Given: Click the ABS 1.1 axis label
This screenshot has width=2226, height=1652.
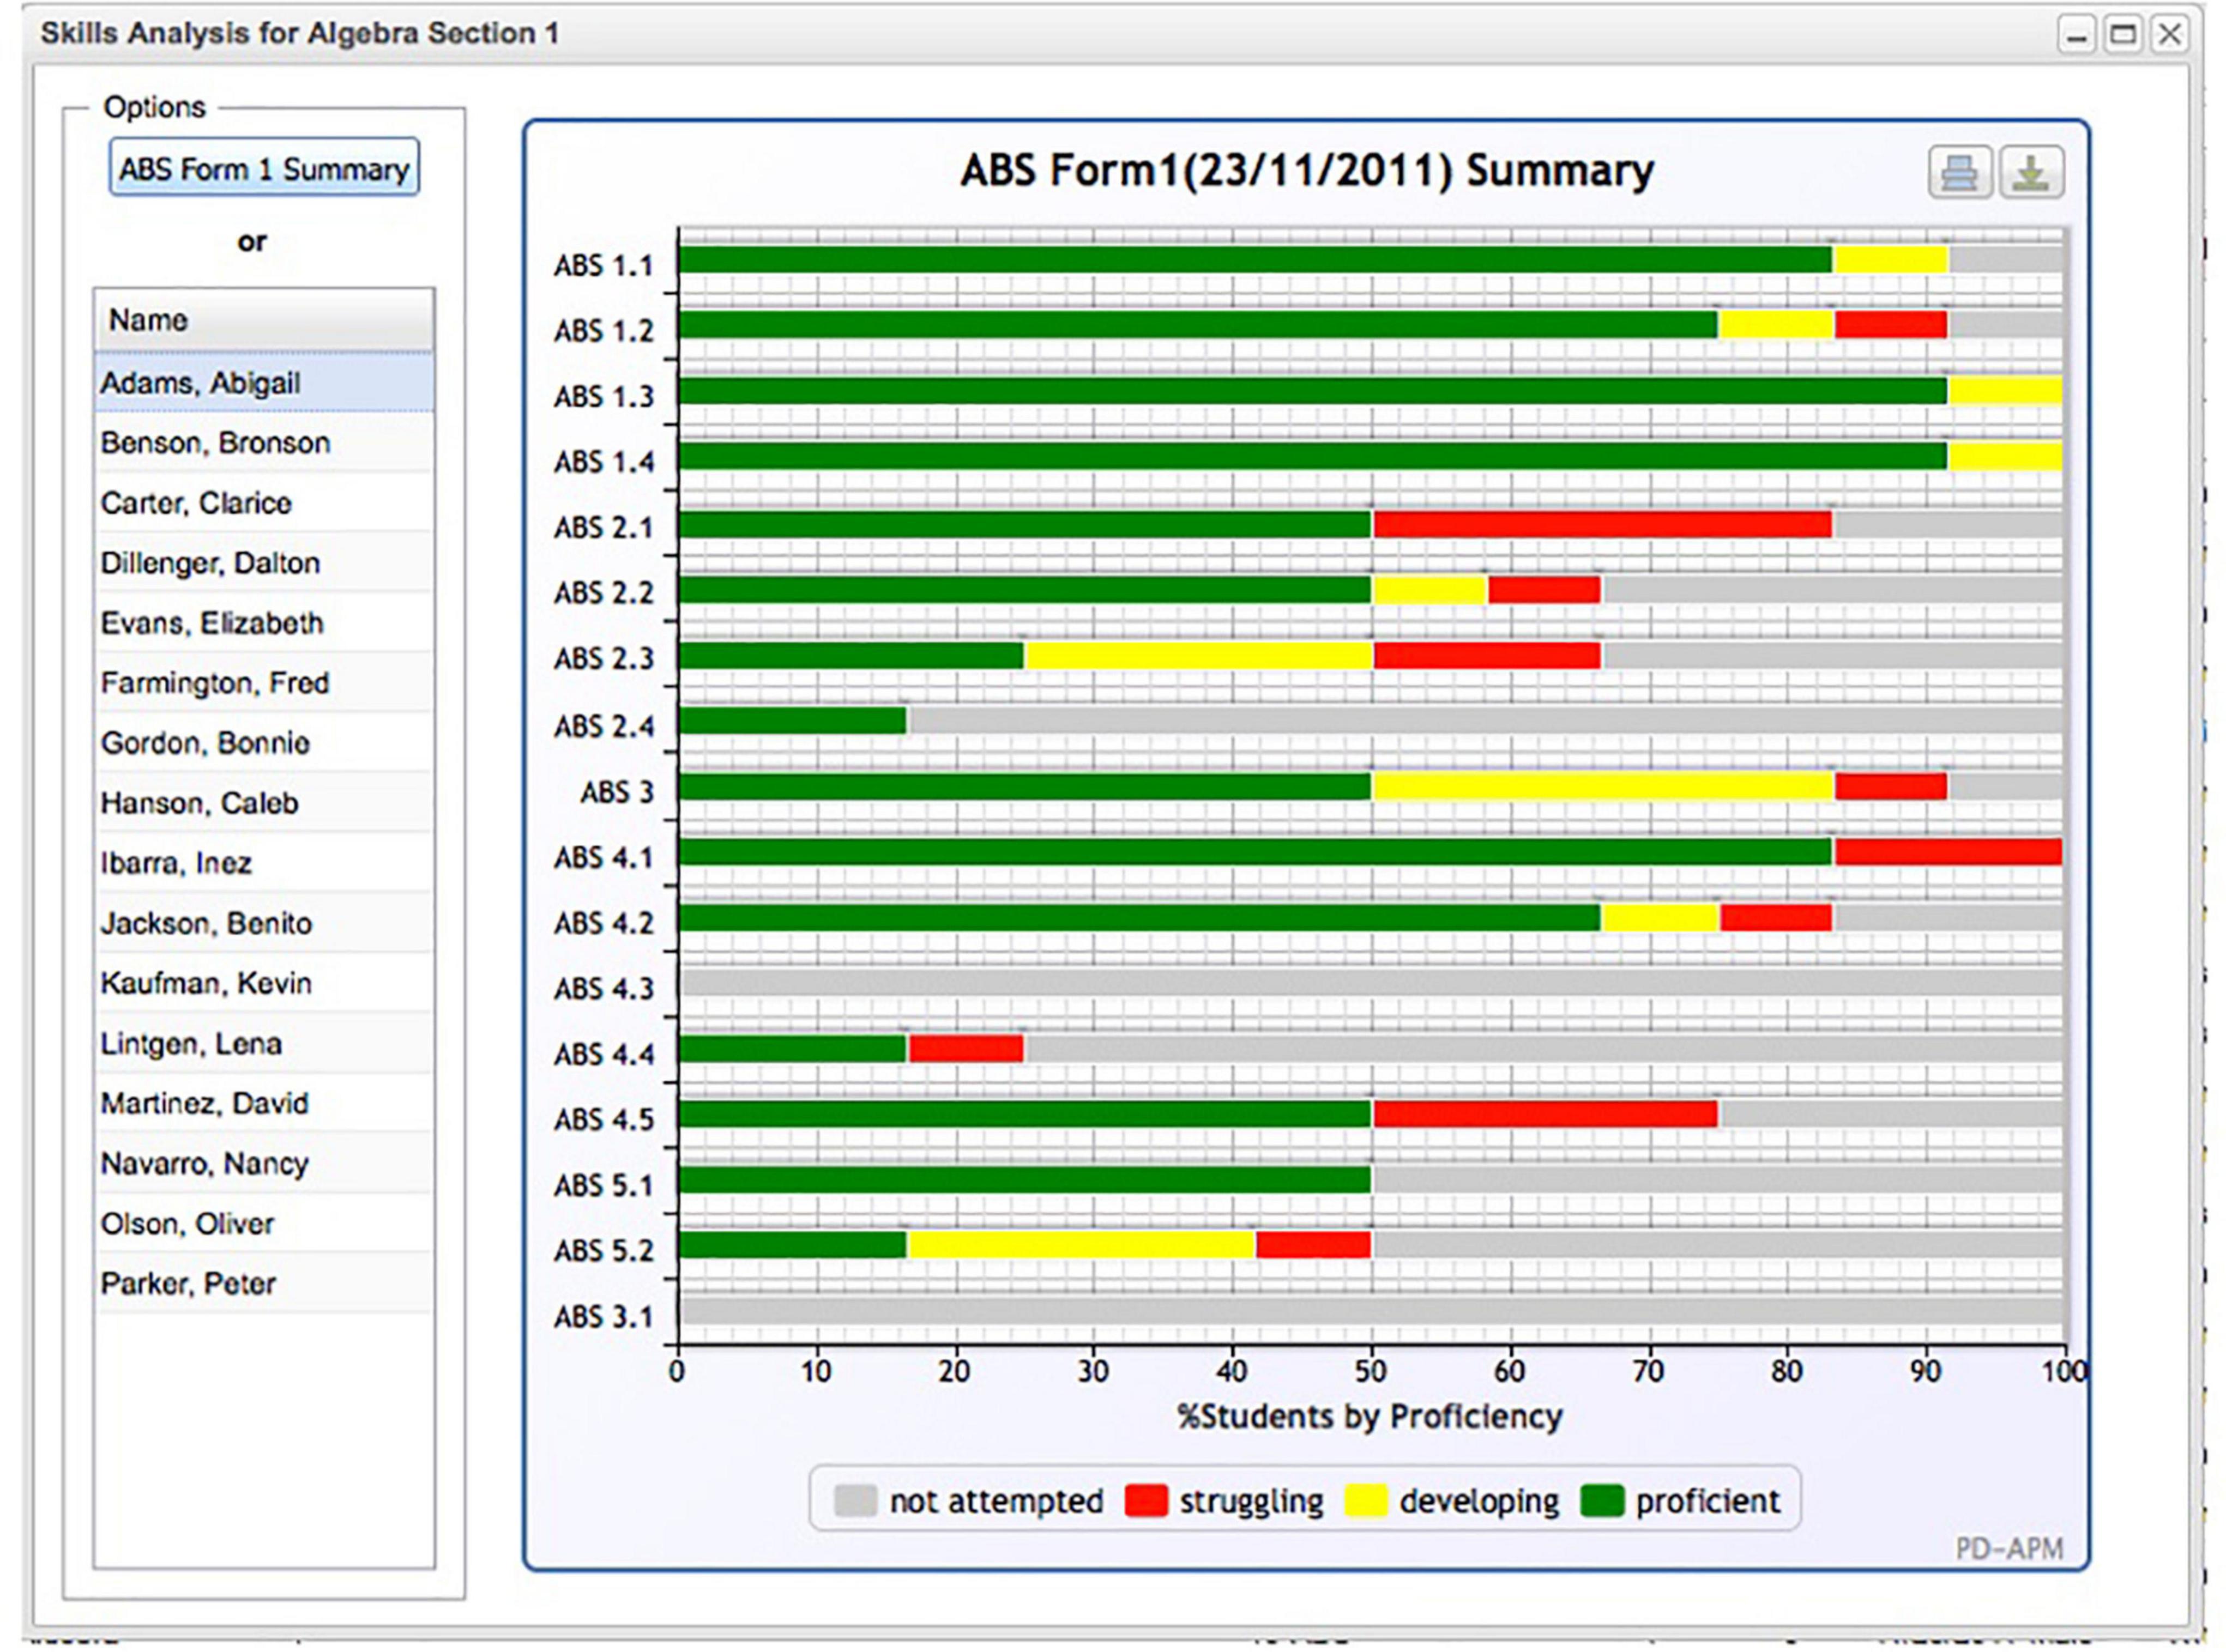Looking at the screenshot, I should [604, 265].
